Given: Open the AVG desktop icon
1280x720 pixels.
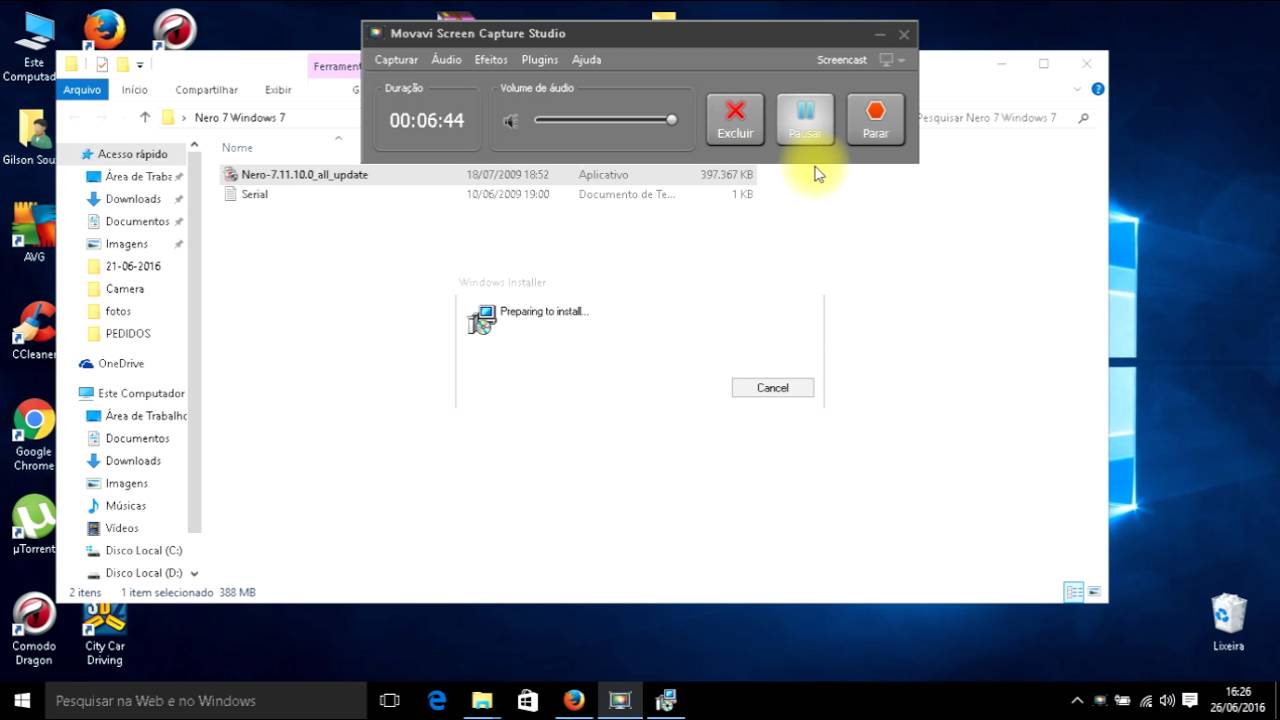Looking at the screenshot, I should point(34,232).
